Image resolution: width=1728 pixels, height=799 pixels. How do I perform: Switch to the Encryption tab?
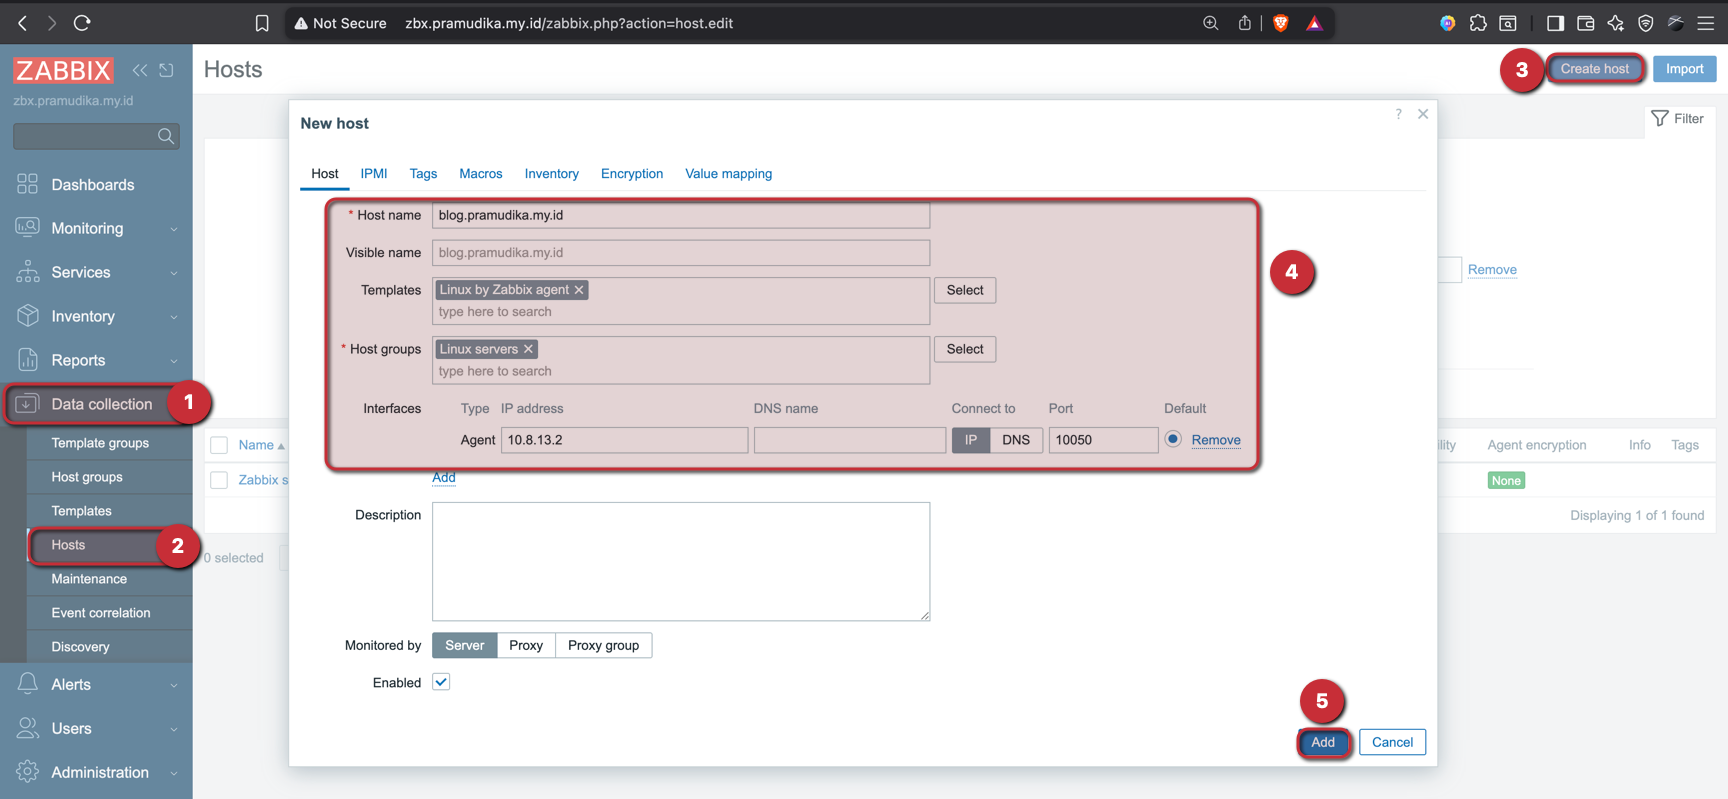point(632,173)
